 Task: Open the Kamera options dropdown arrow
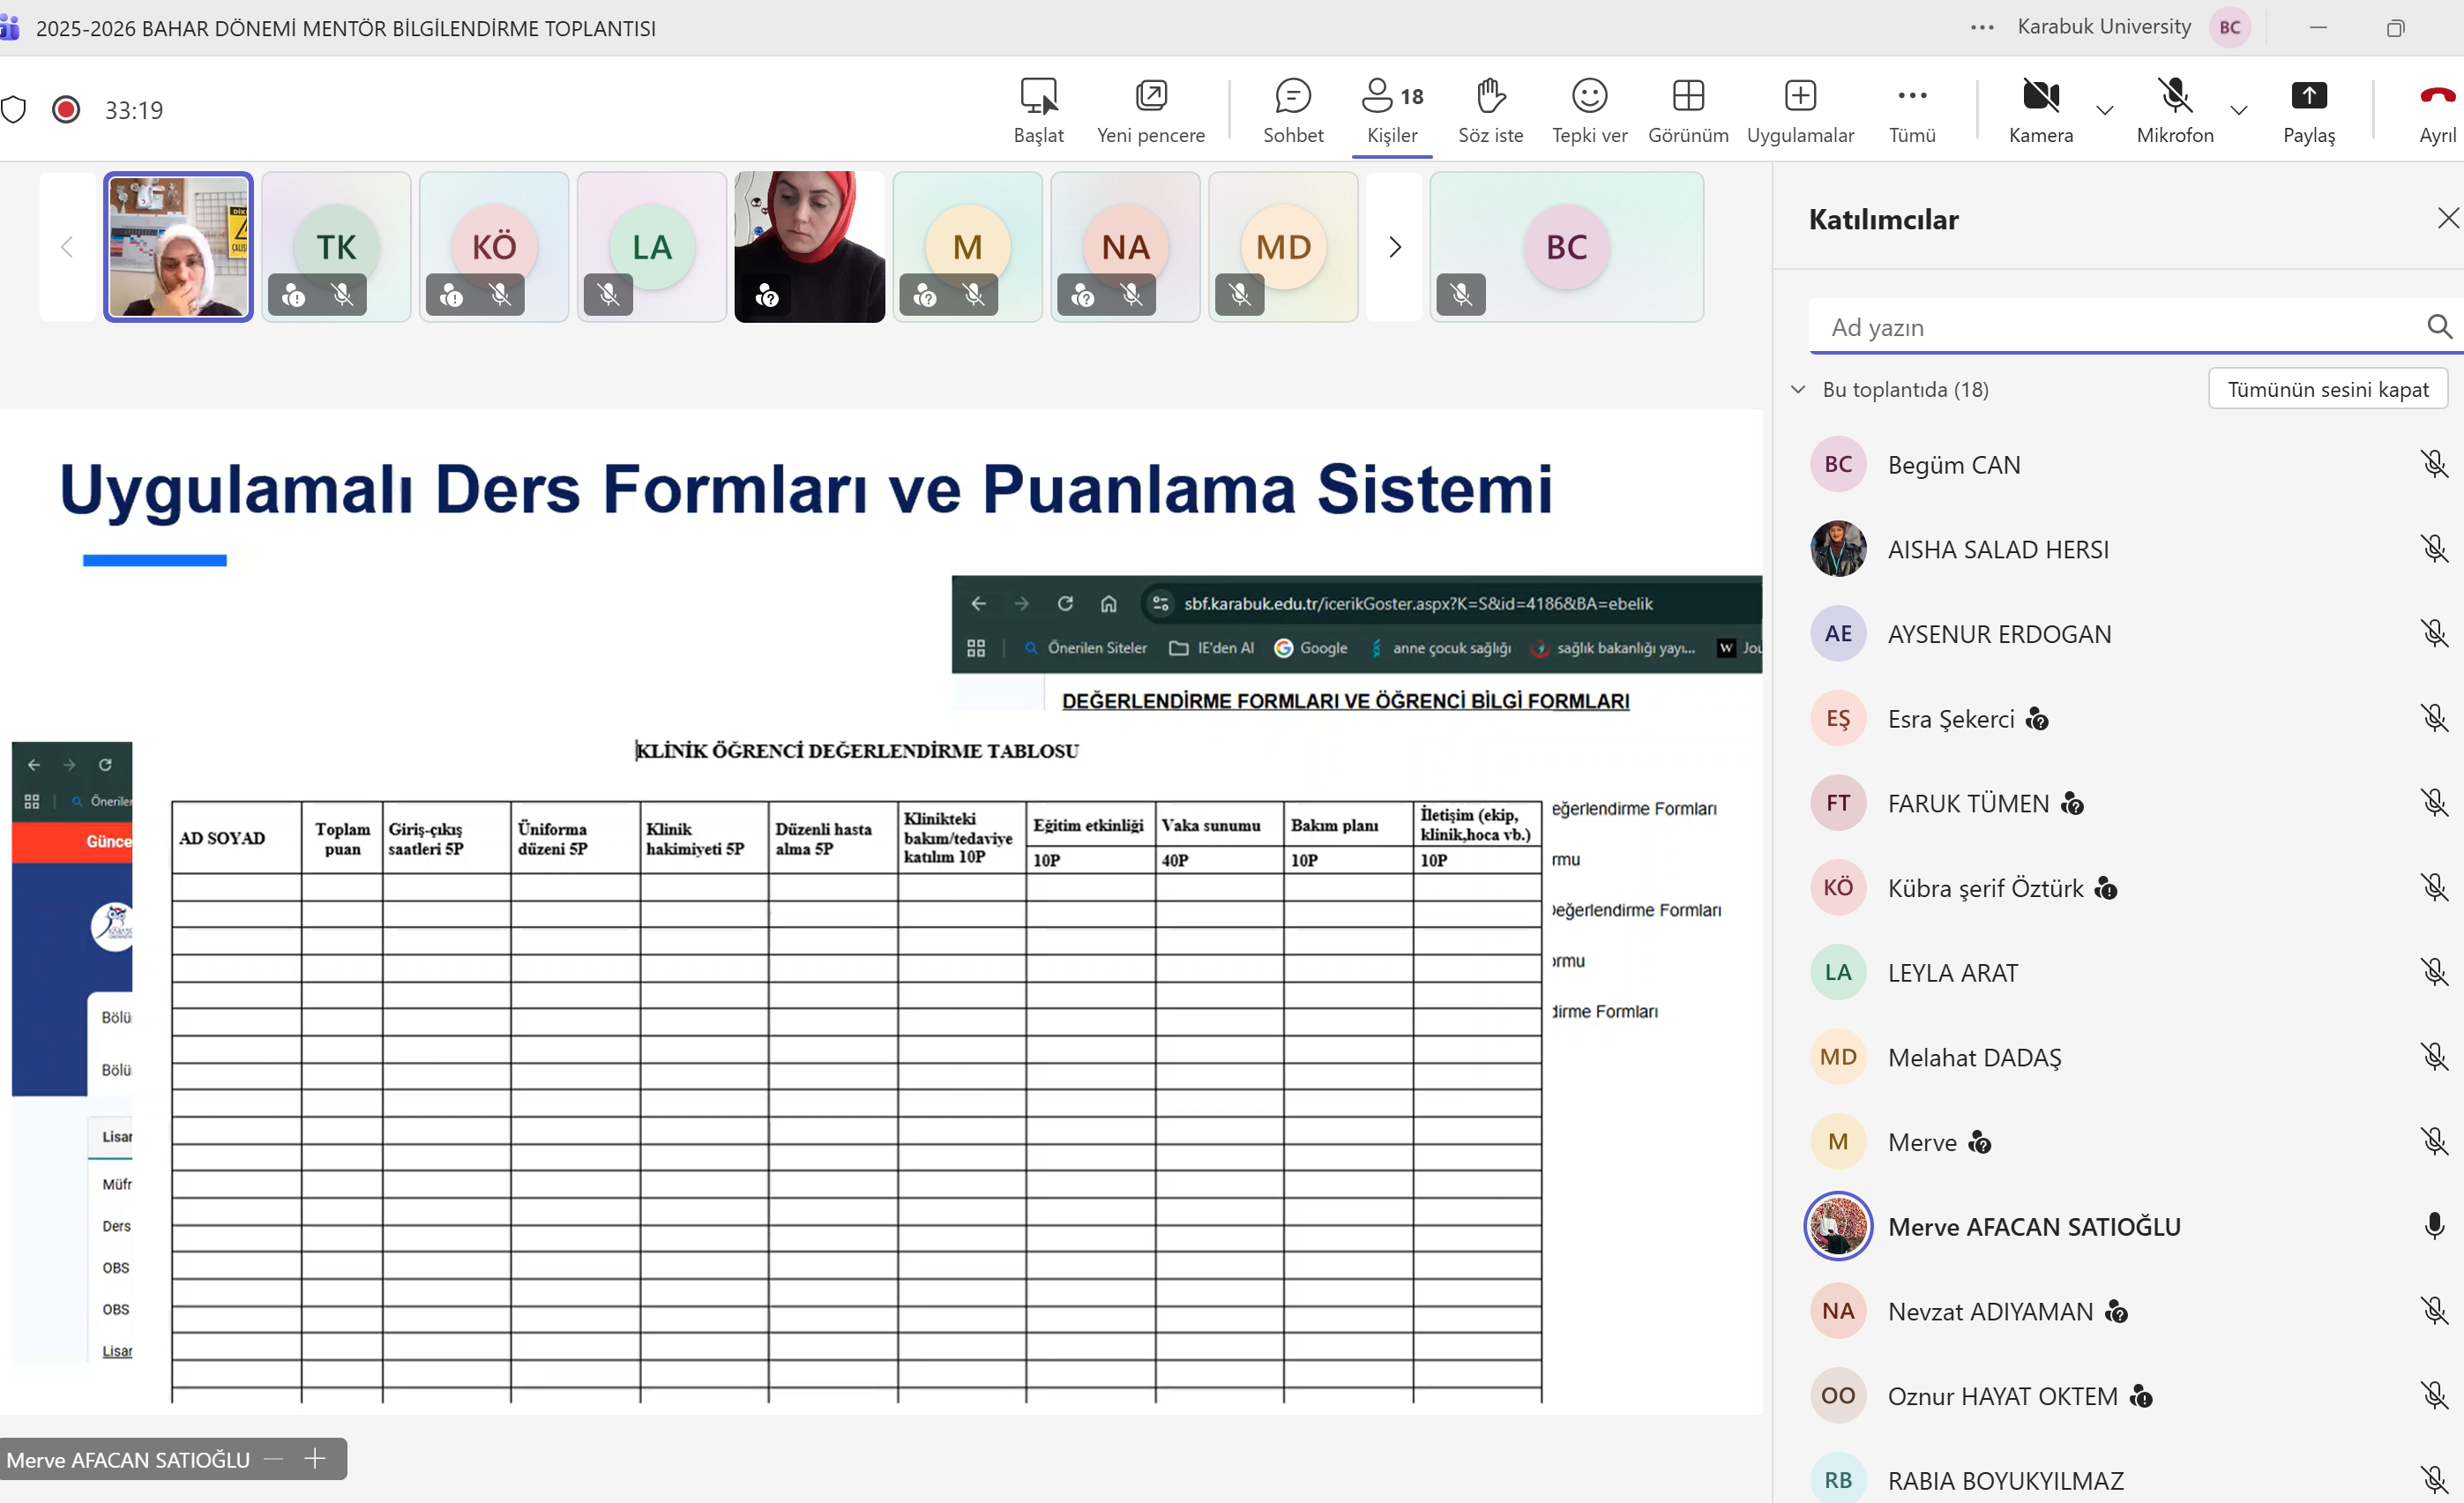click(2104, 110)
